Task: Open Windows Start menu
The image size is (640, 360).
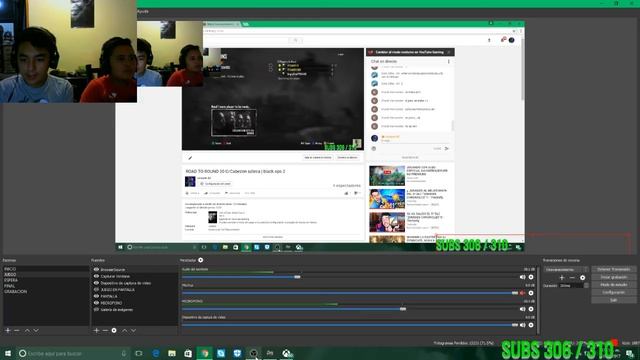Action: (x=8, y=353)
